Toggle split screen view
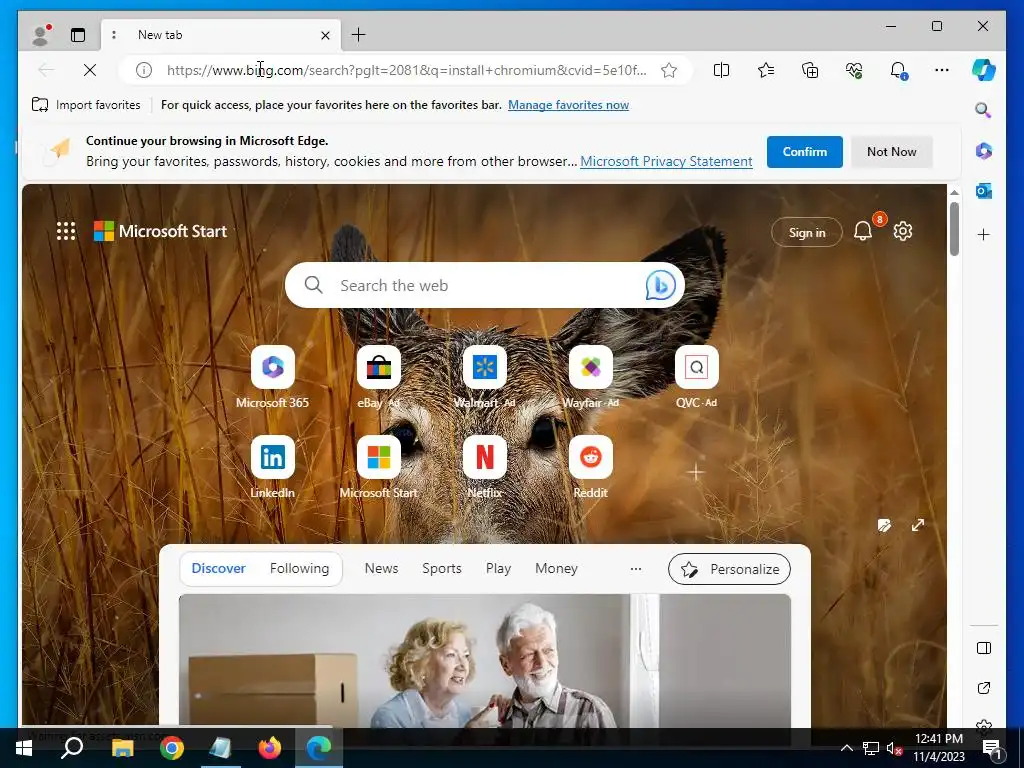The width and height of the screenshot is (1024, 768). (722, 70)
